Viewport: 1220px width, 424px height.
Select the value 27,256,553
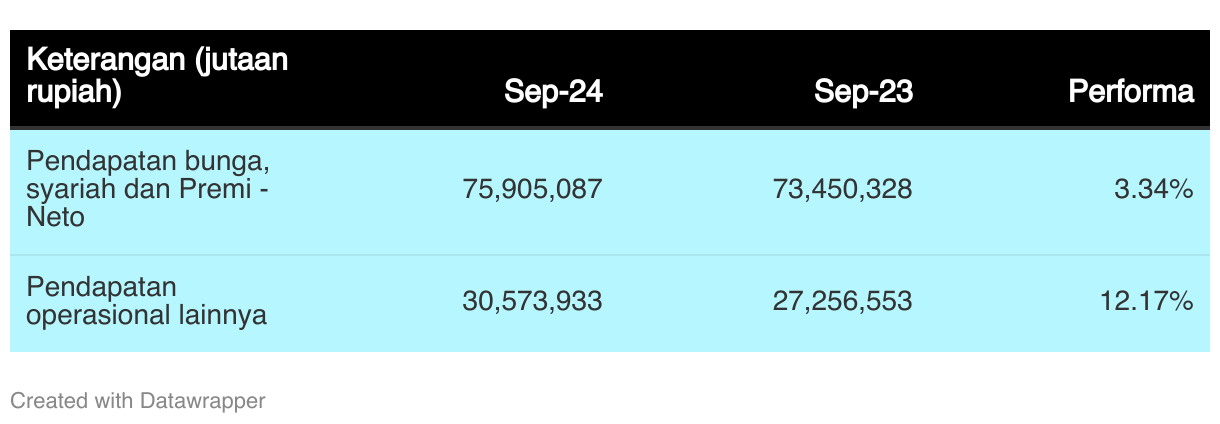pyautogui.click(x=843, y=301)
